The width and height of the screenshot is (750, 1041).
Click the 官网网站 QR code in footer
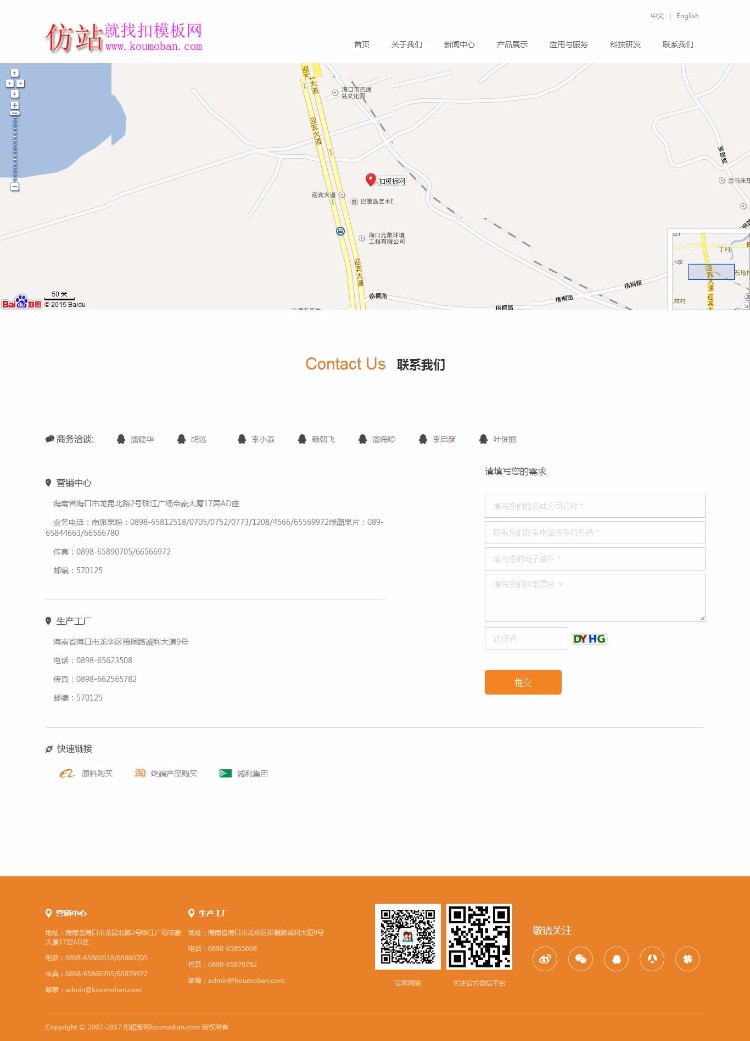coord(408,937)
